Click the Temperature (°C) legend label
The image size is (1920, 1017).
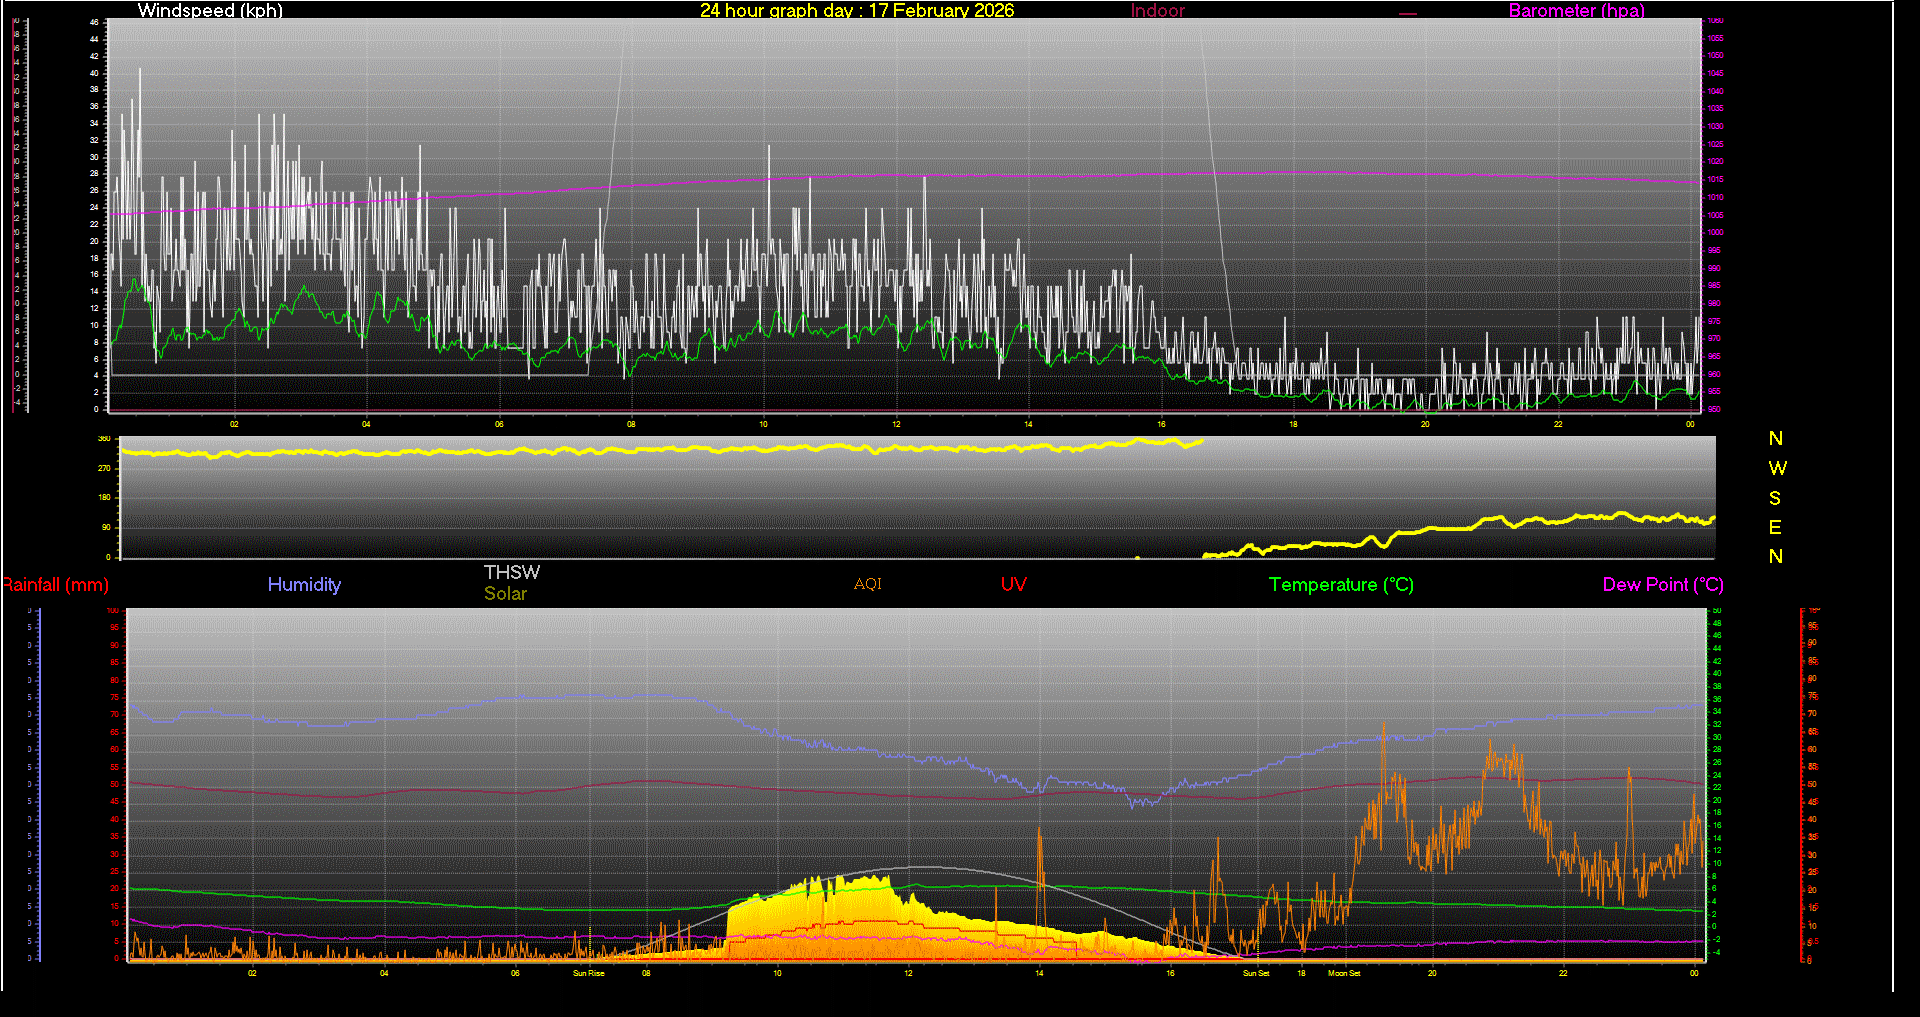pyautogui.click(x=1340, y=585)
